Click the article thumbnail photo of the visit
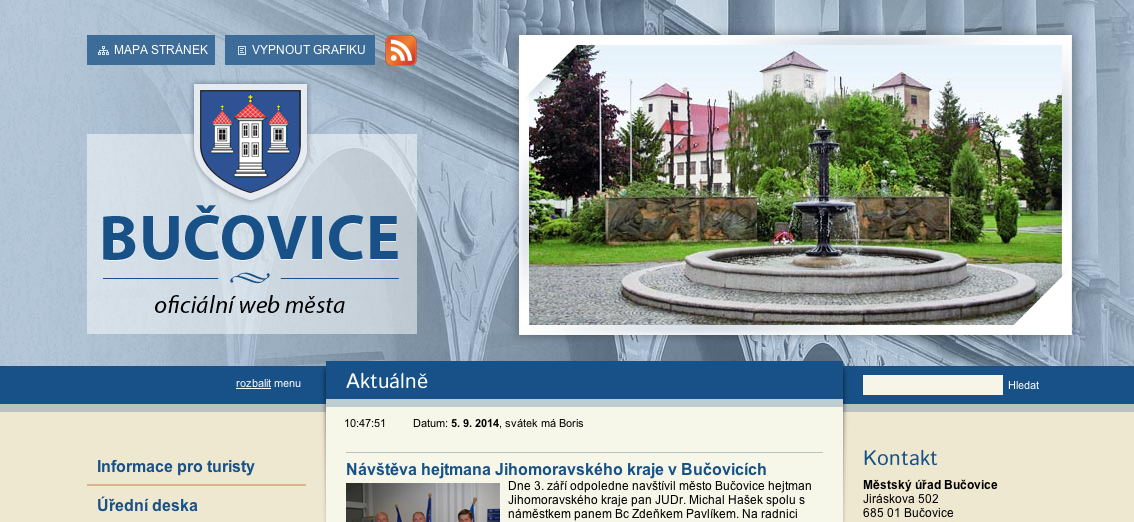This screenshot has width=1134, height=522. click(422, 502)
